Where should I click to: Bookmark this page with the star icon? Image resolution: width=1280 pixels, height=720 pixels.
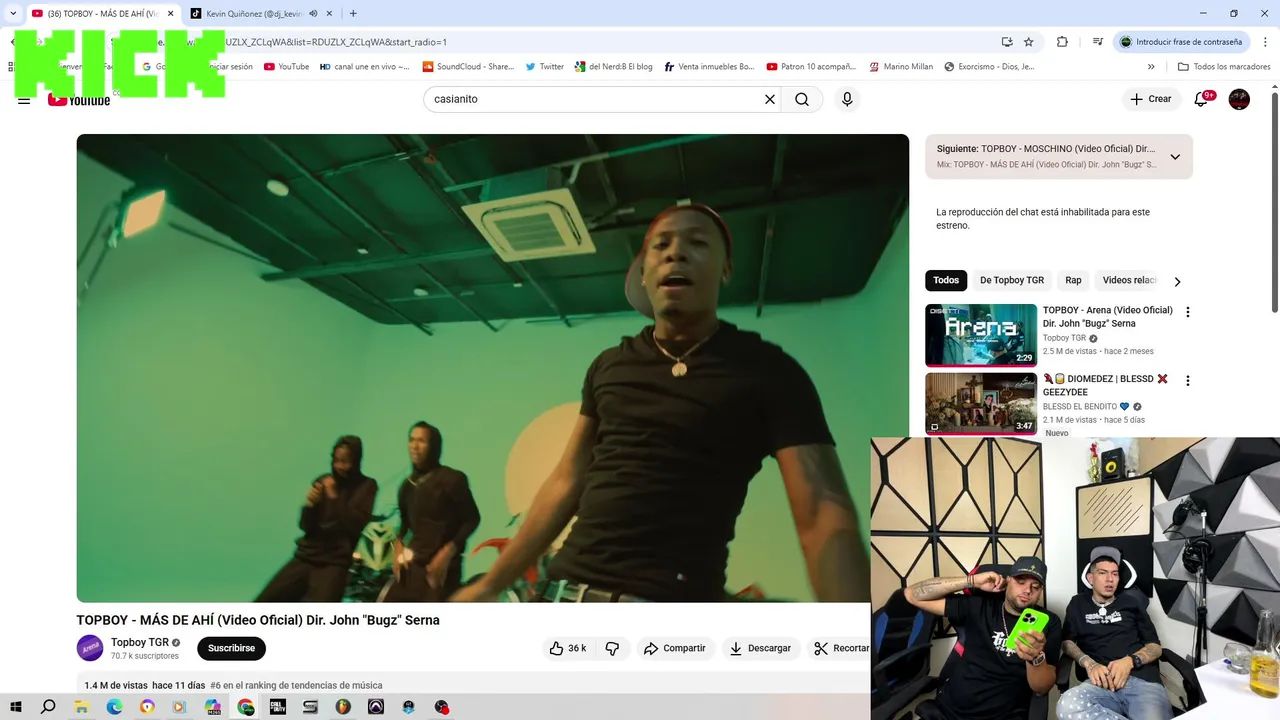[1028, 42]
